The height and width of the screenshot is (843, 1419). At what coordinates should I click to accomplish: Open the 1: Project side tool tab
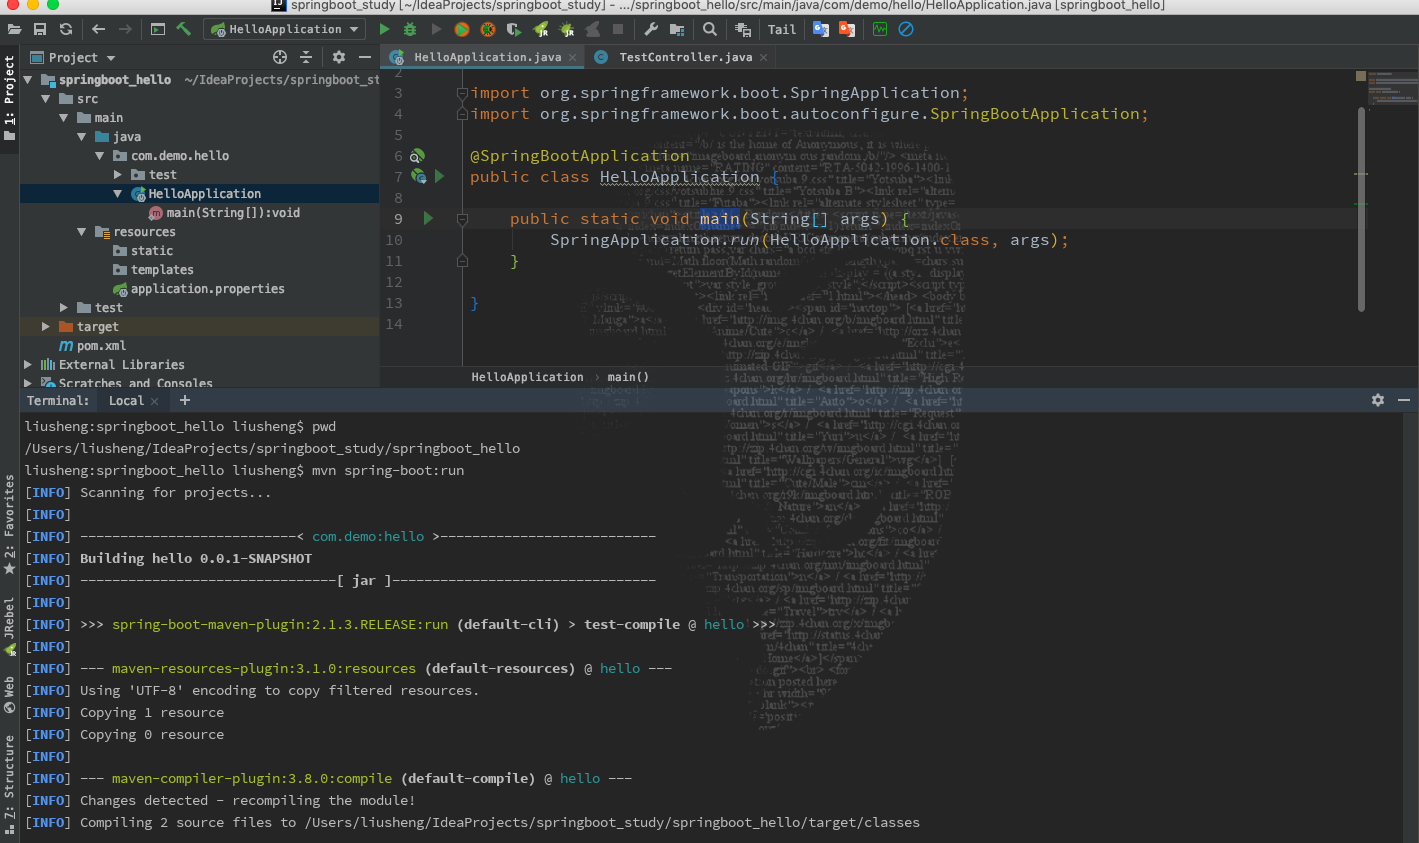pyautogui.click(x=9, y=98)
